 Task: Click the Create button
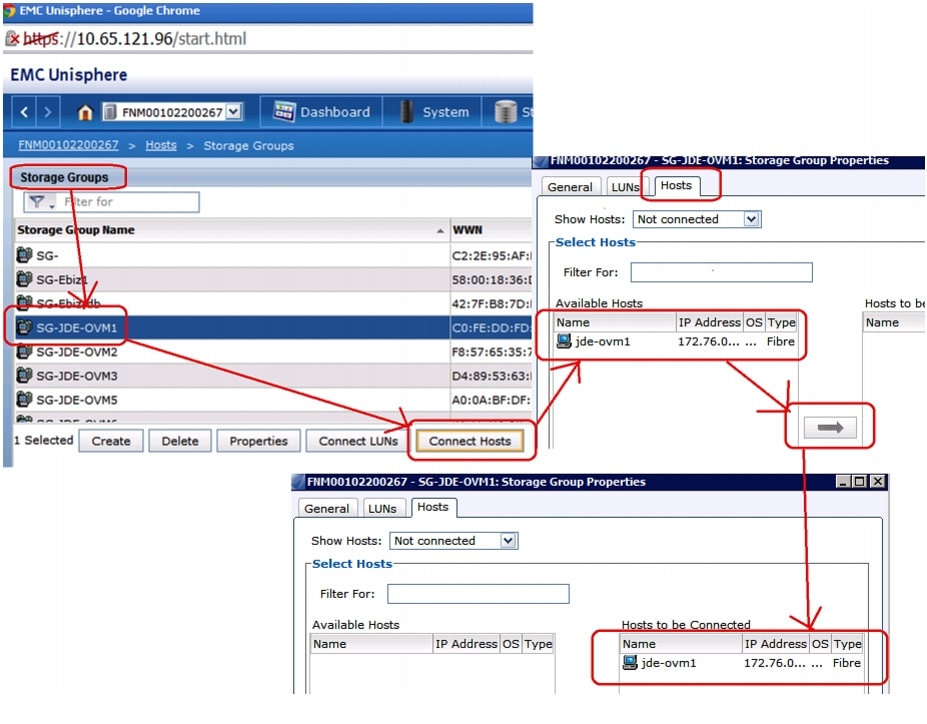click(x=111, y=441)
